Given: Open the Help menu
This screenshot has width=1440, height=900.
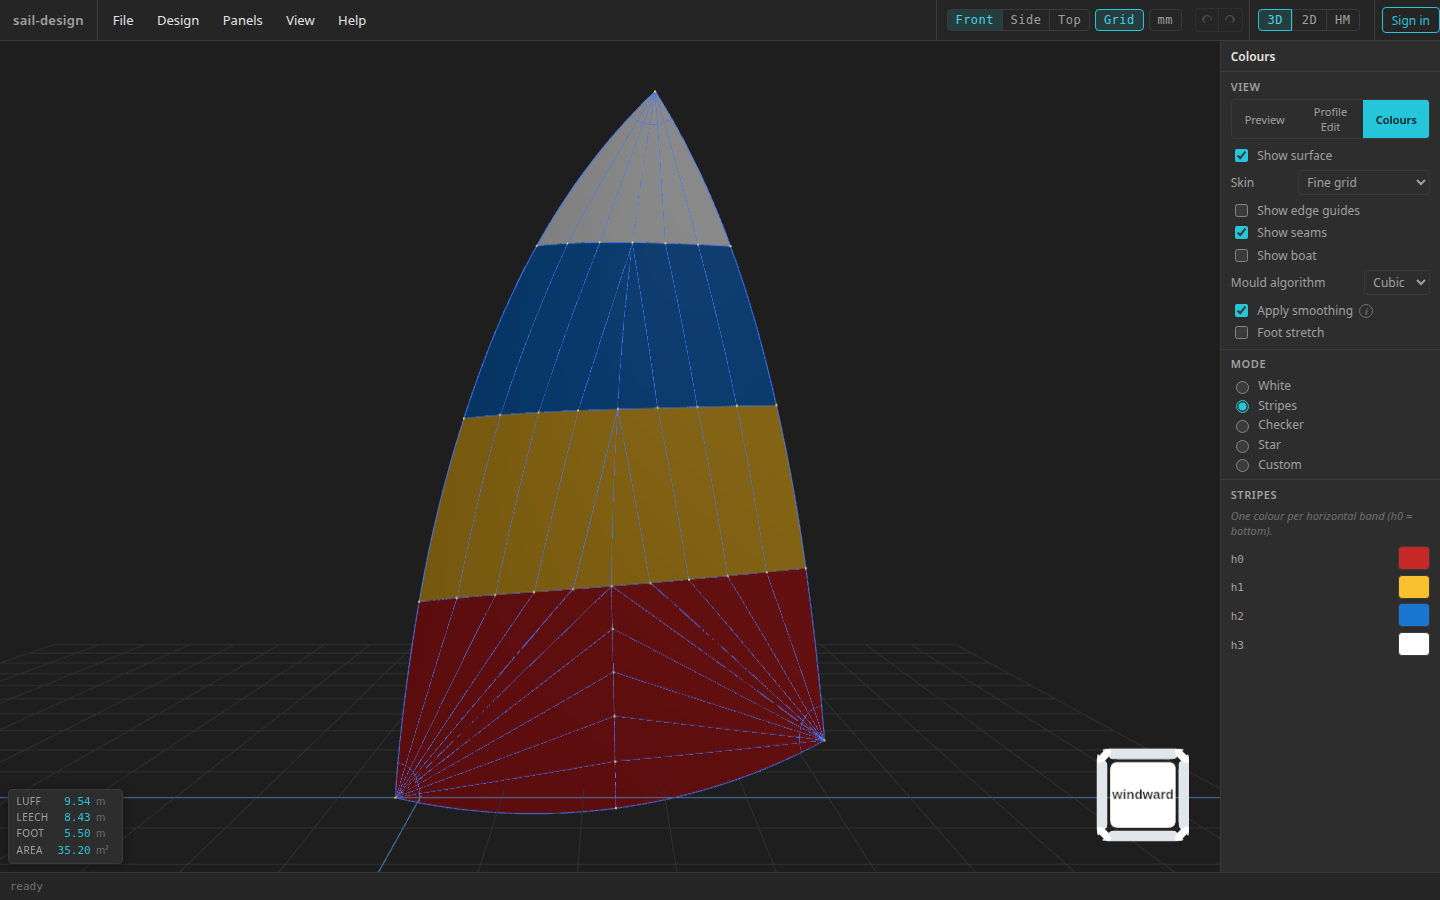Looking at the screenshot, I should pyautogui.click(x=352, y=20).
